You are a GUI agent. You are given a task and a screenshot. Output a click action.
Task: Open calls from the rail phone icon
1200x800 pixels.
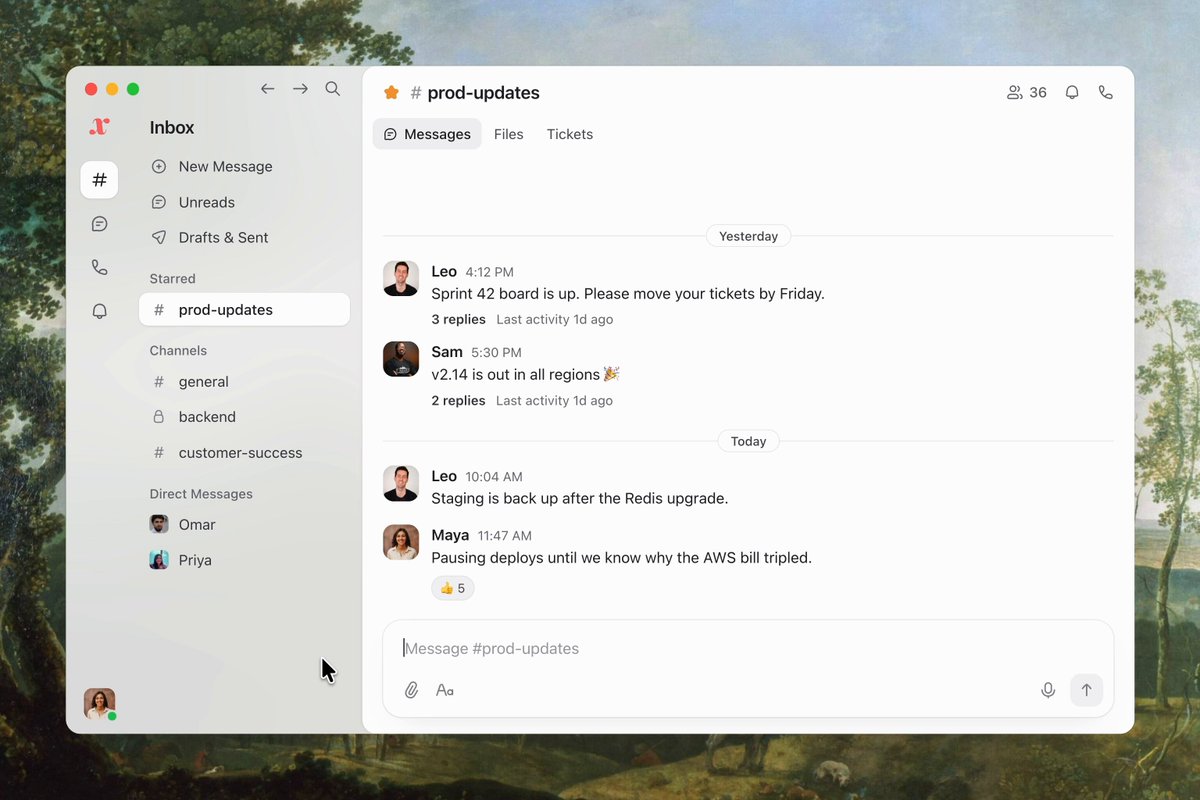[x=99, y=267]
